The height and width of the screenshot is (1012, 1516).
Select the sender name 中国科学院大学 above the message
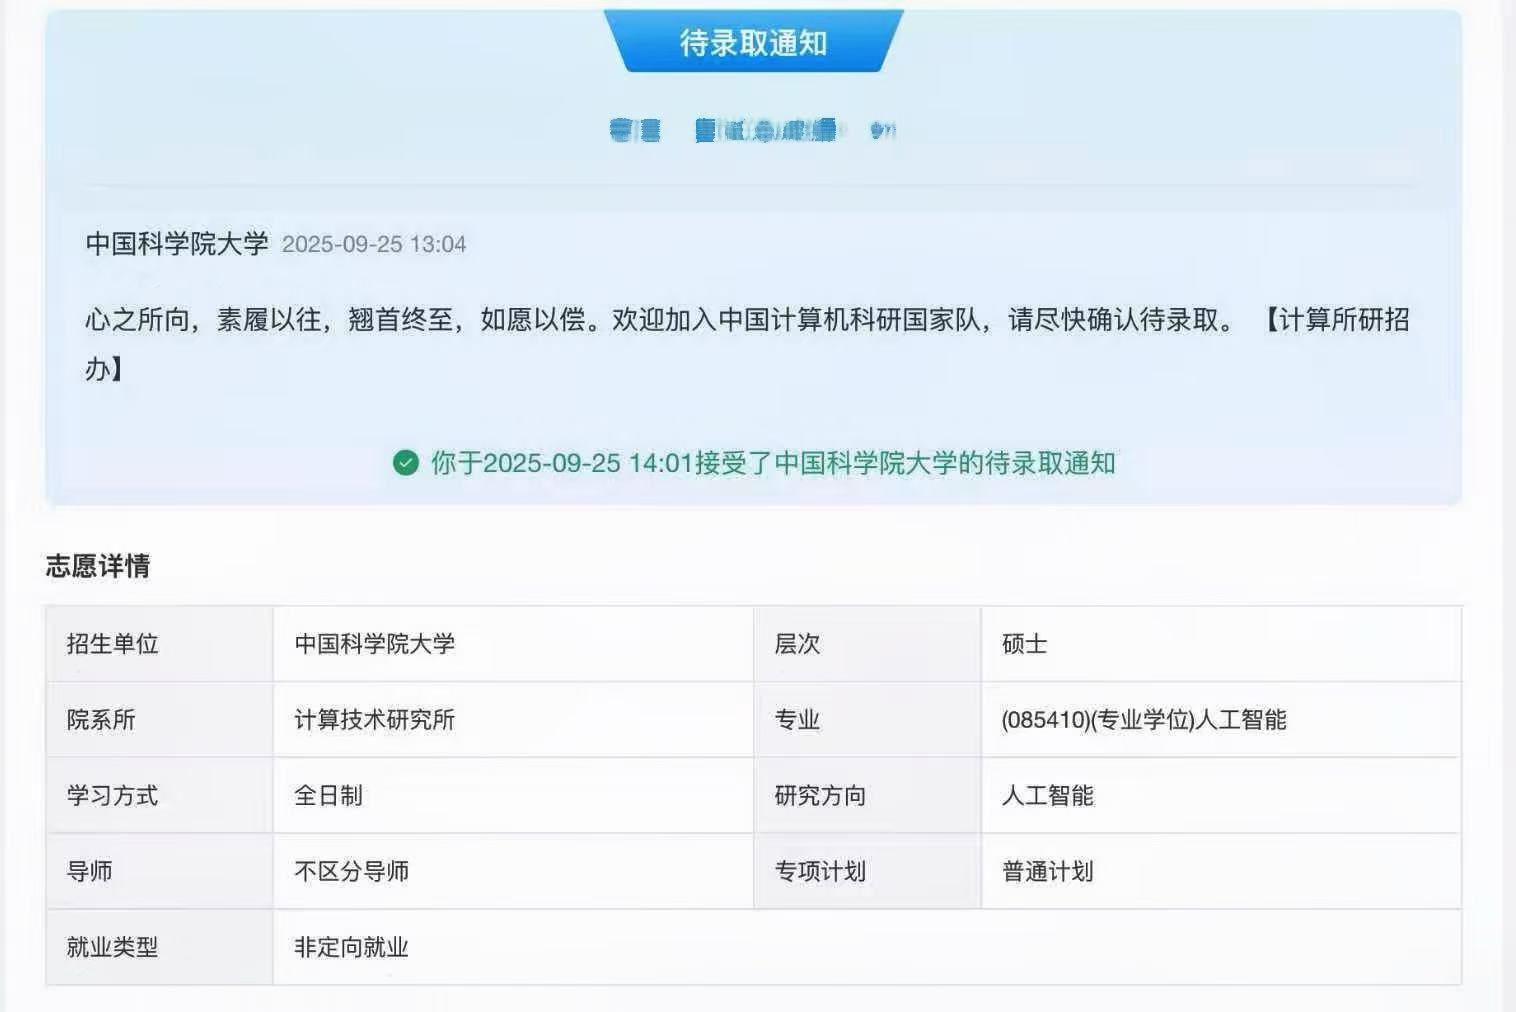pyautogui.click(x=177, y=244)
